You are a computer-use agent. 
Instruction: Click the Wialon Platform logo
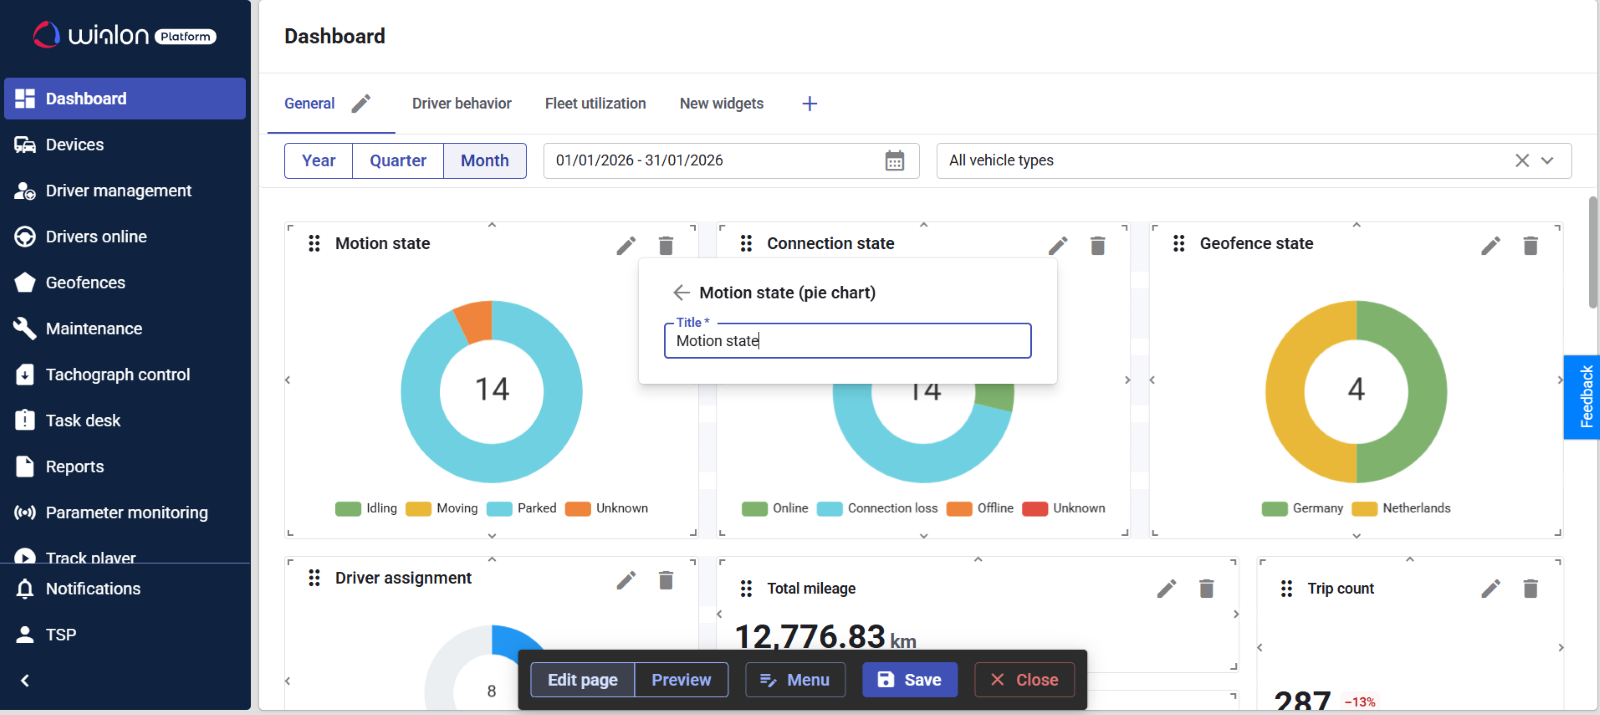pyautogui.click(x=125, y=35)
